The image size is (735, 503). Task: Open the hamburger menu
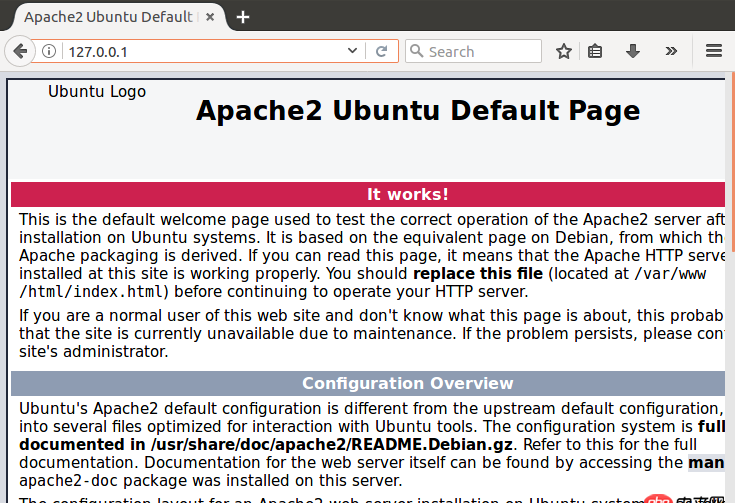tap(713, 51)
